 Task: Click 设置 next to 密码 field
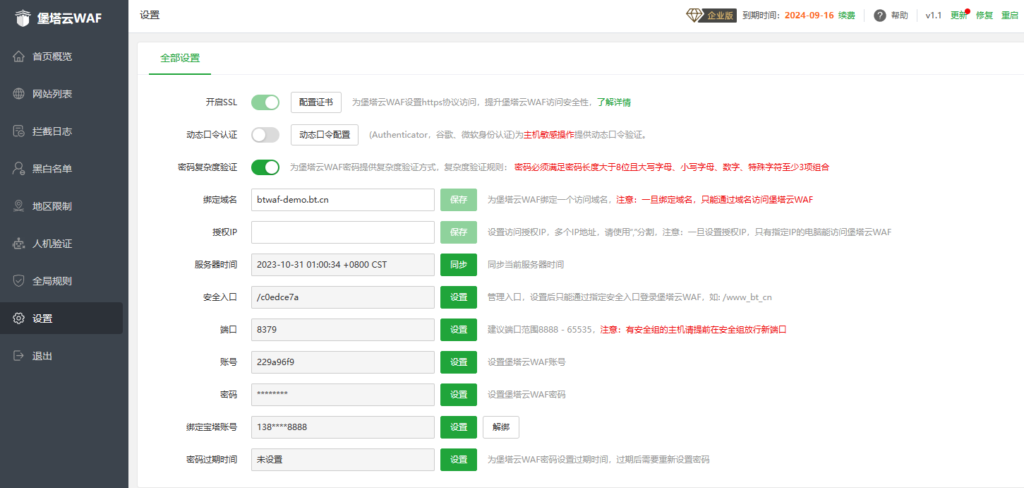tap(458, 395)
